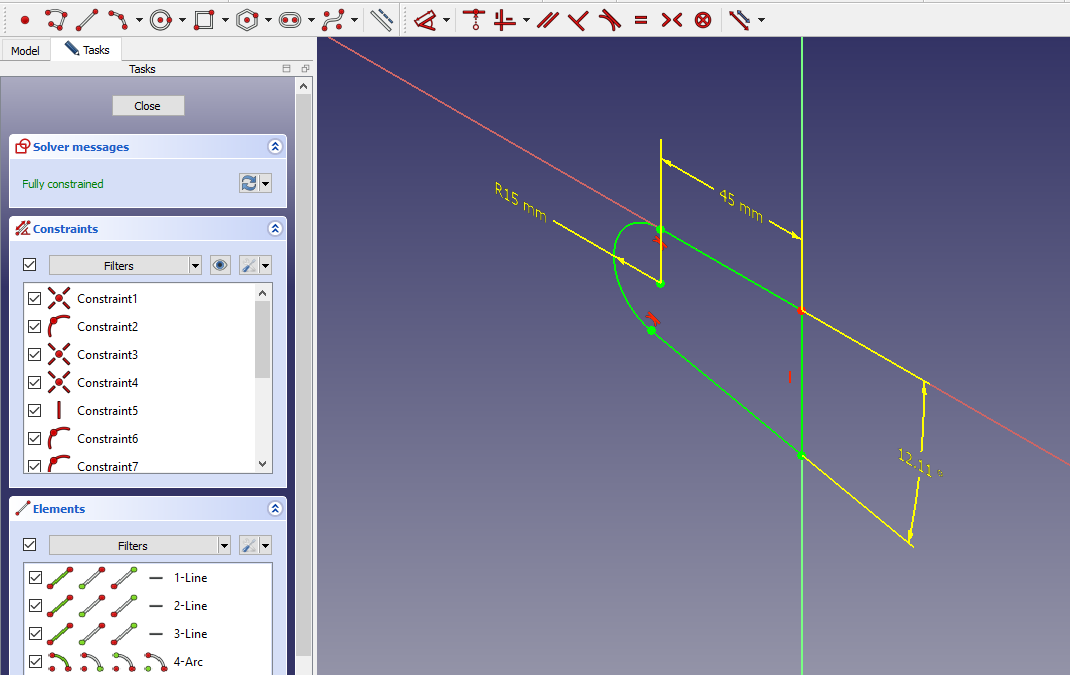Apply the Parallel constraint
1070x675 pixels.
[546, 19]
